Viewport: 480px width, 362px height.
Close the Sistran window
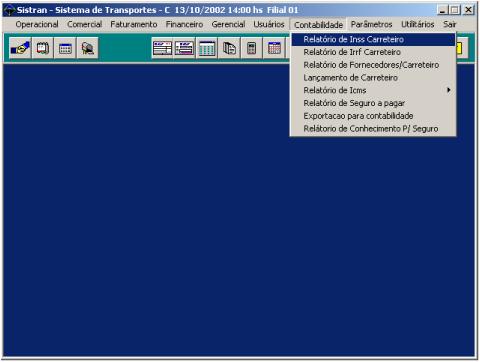click(468, 10)
